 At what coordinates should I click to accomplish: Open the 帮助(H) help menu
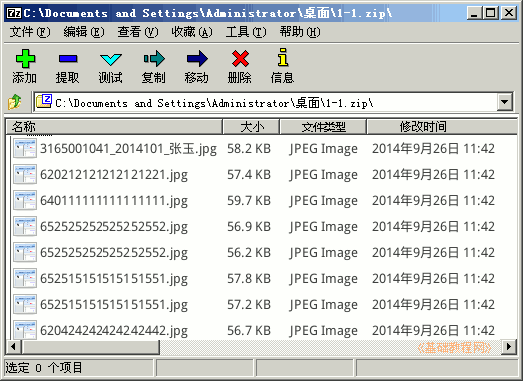[300, 32]
